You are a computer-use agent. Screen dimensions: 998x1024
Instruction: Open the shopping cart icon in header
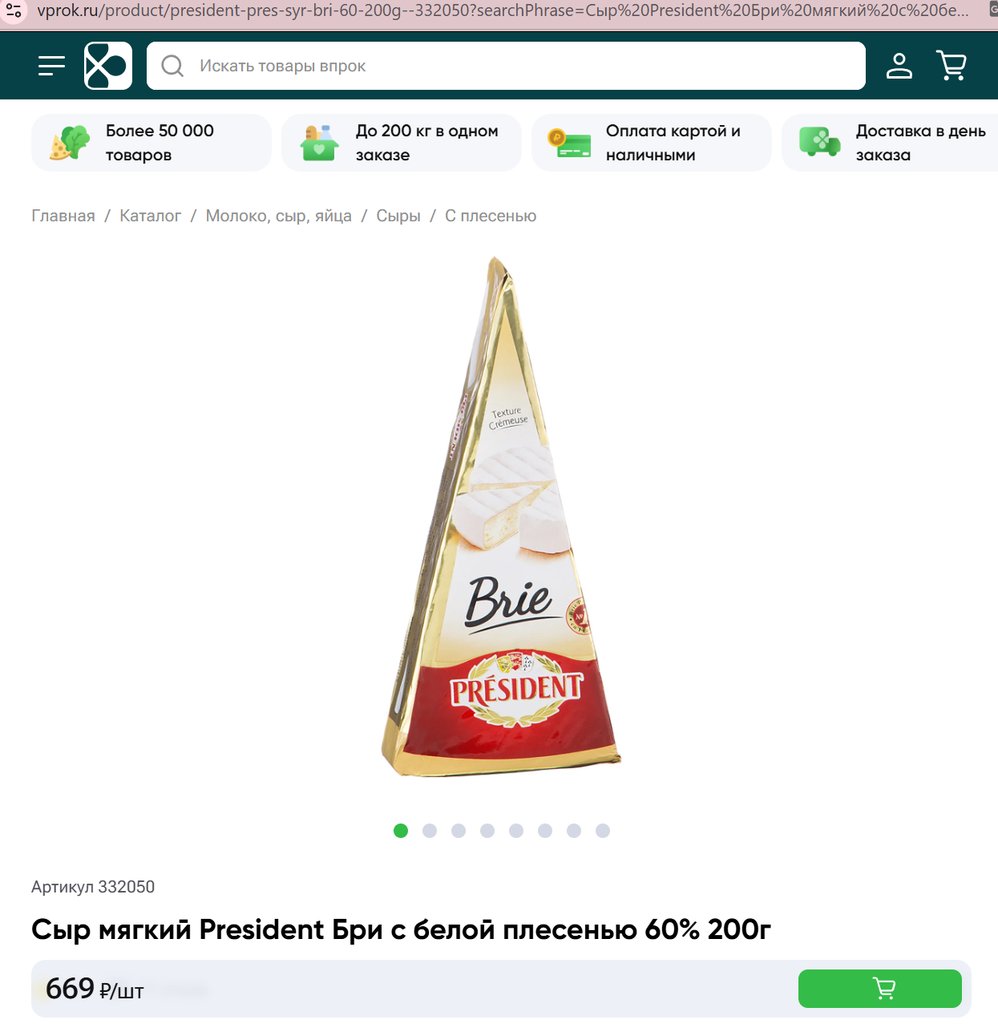[952, 65]
